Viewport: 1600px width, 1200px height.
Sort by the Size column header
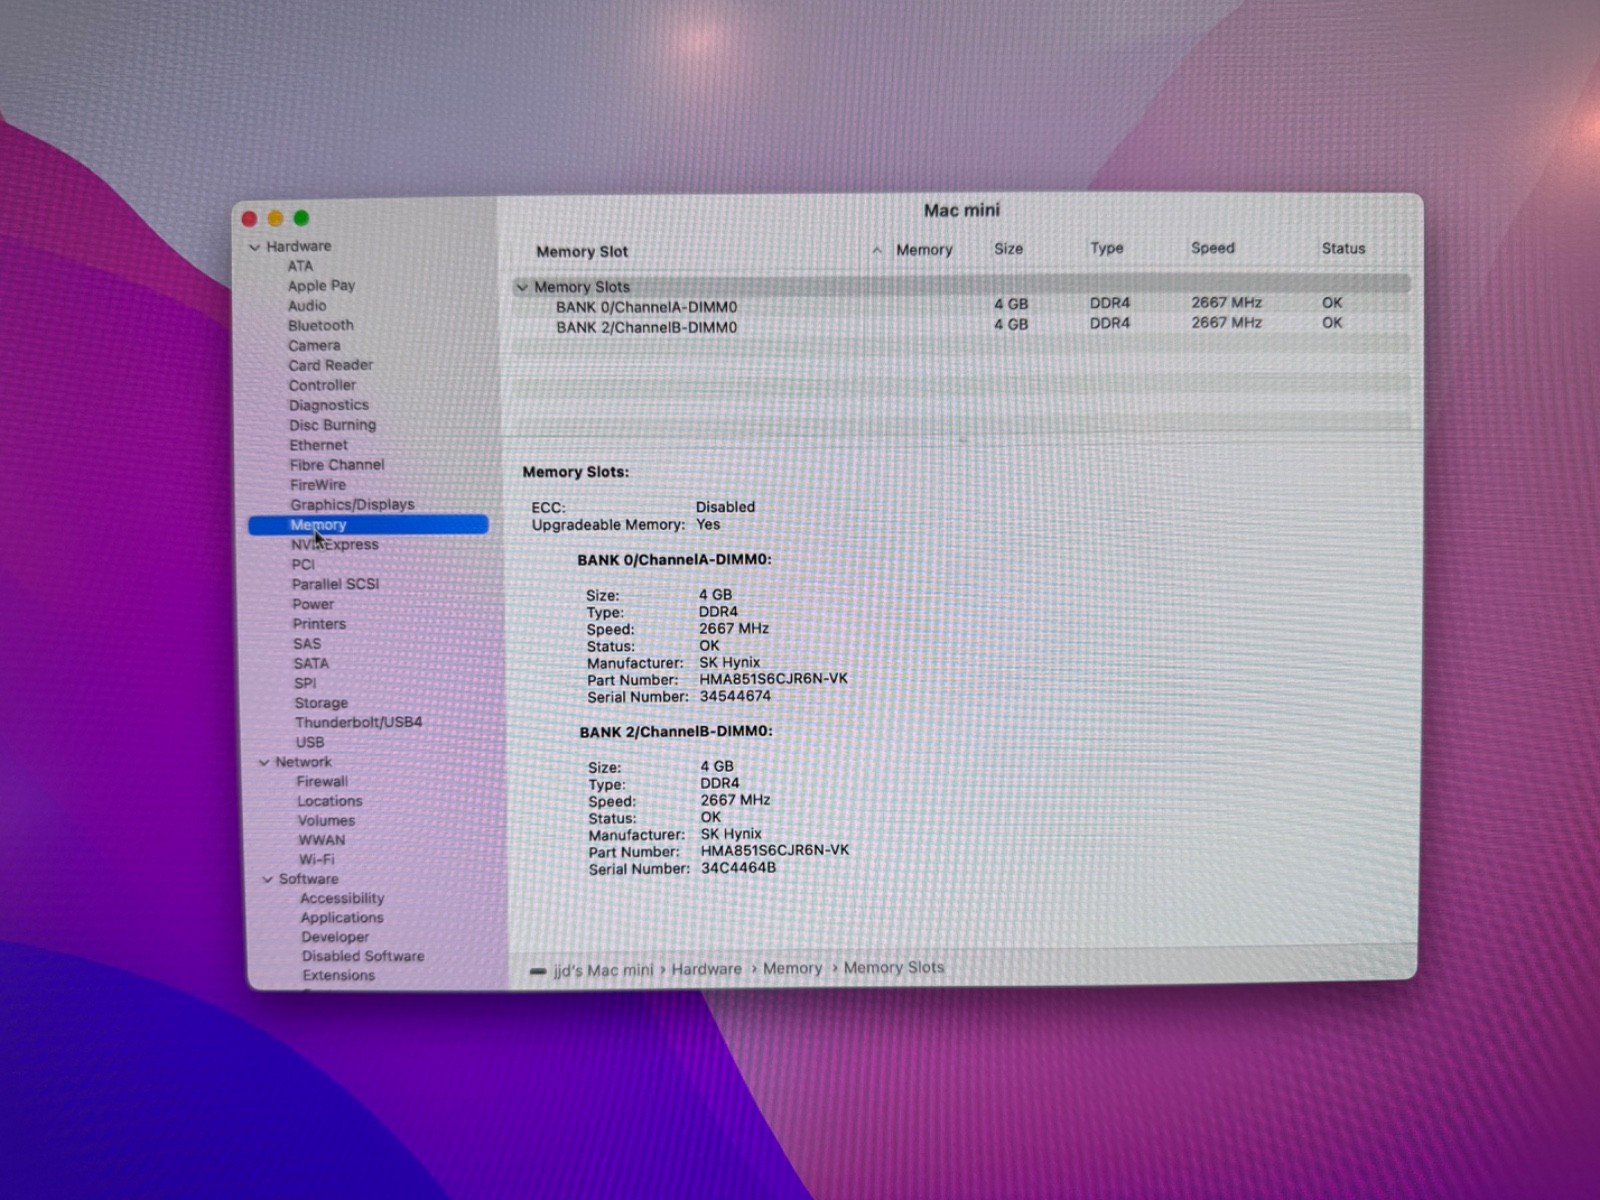tap(1008, 249)
